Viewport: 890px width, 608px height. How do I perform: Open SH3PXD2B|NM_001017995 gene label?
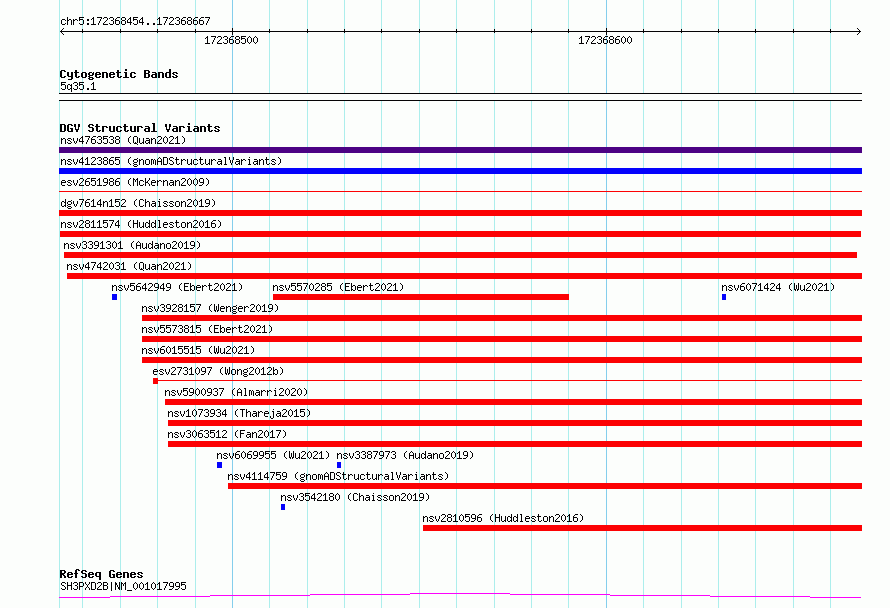tap(123, 586)
